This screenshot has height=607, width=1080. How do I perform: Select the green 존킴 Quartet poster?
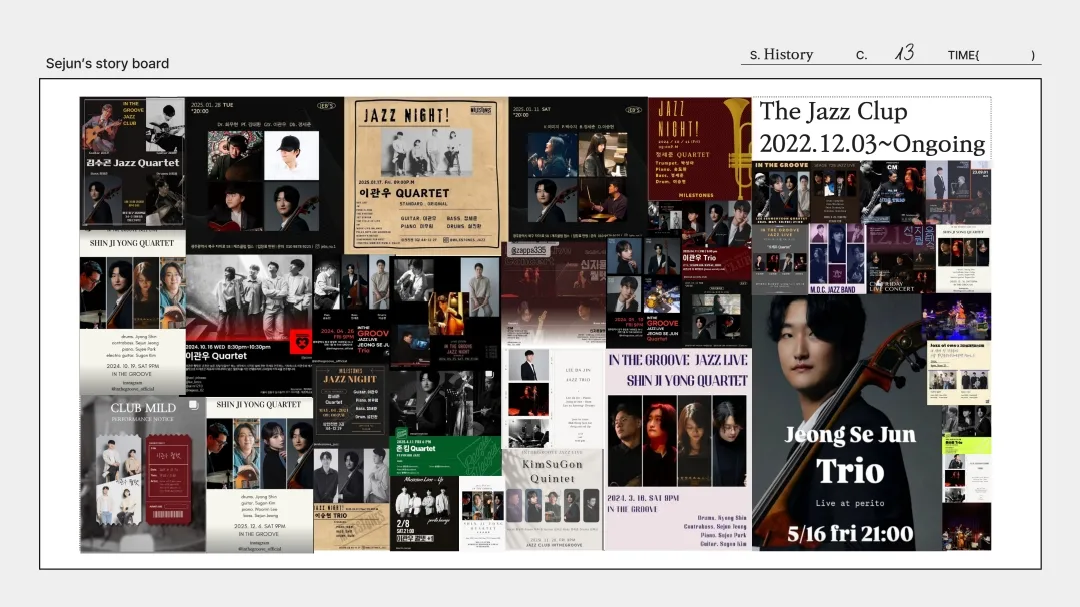(445, 455)
